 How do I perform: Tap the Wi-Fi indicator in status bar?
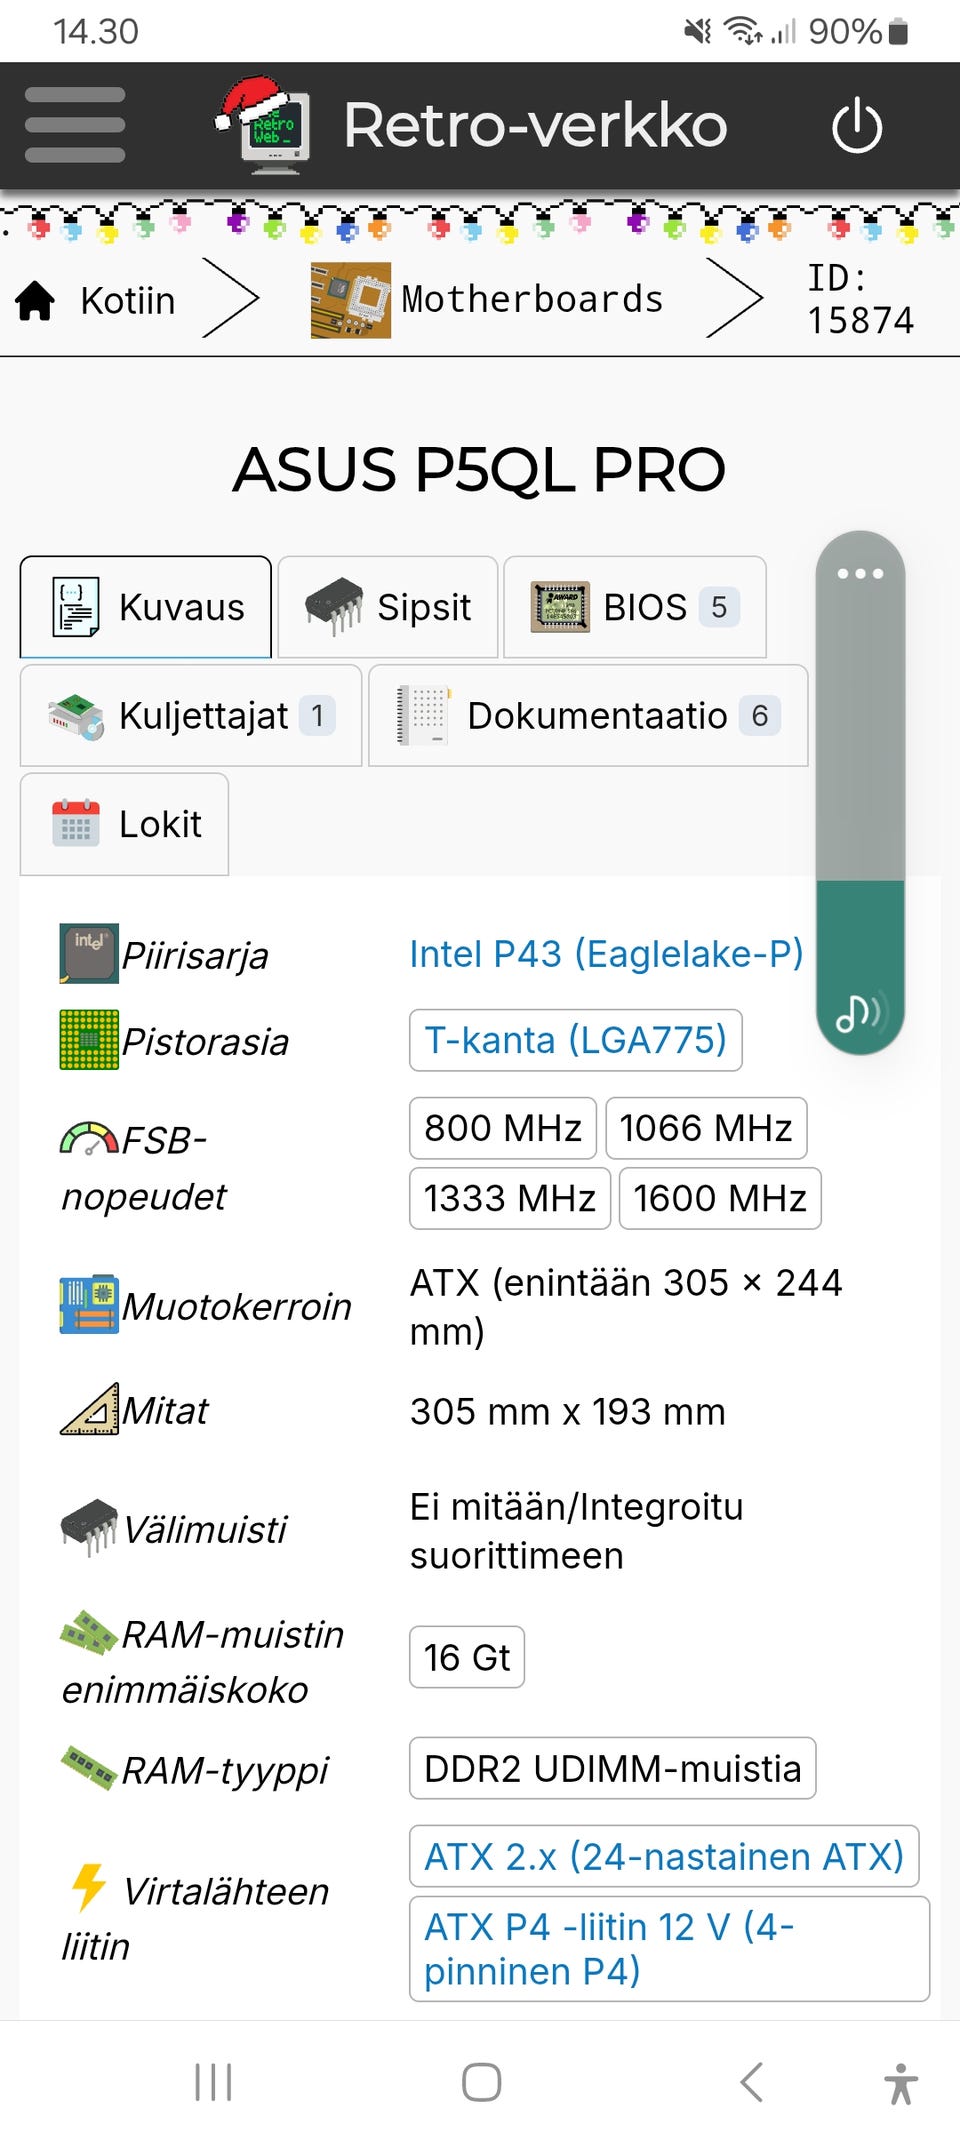pos(743,31)
